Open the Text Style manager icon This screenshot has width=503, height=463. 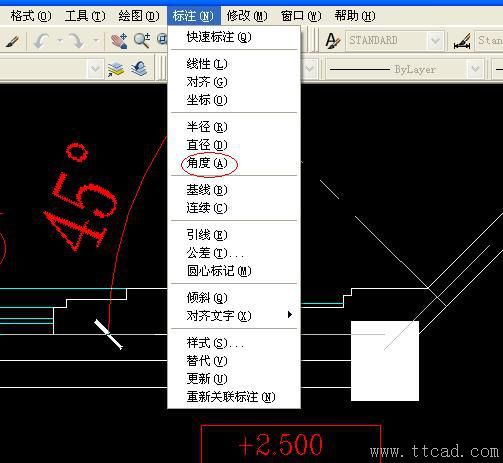pos(332,41)
